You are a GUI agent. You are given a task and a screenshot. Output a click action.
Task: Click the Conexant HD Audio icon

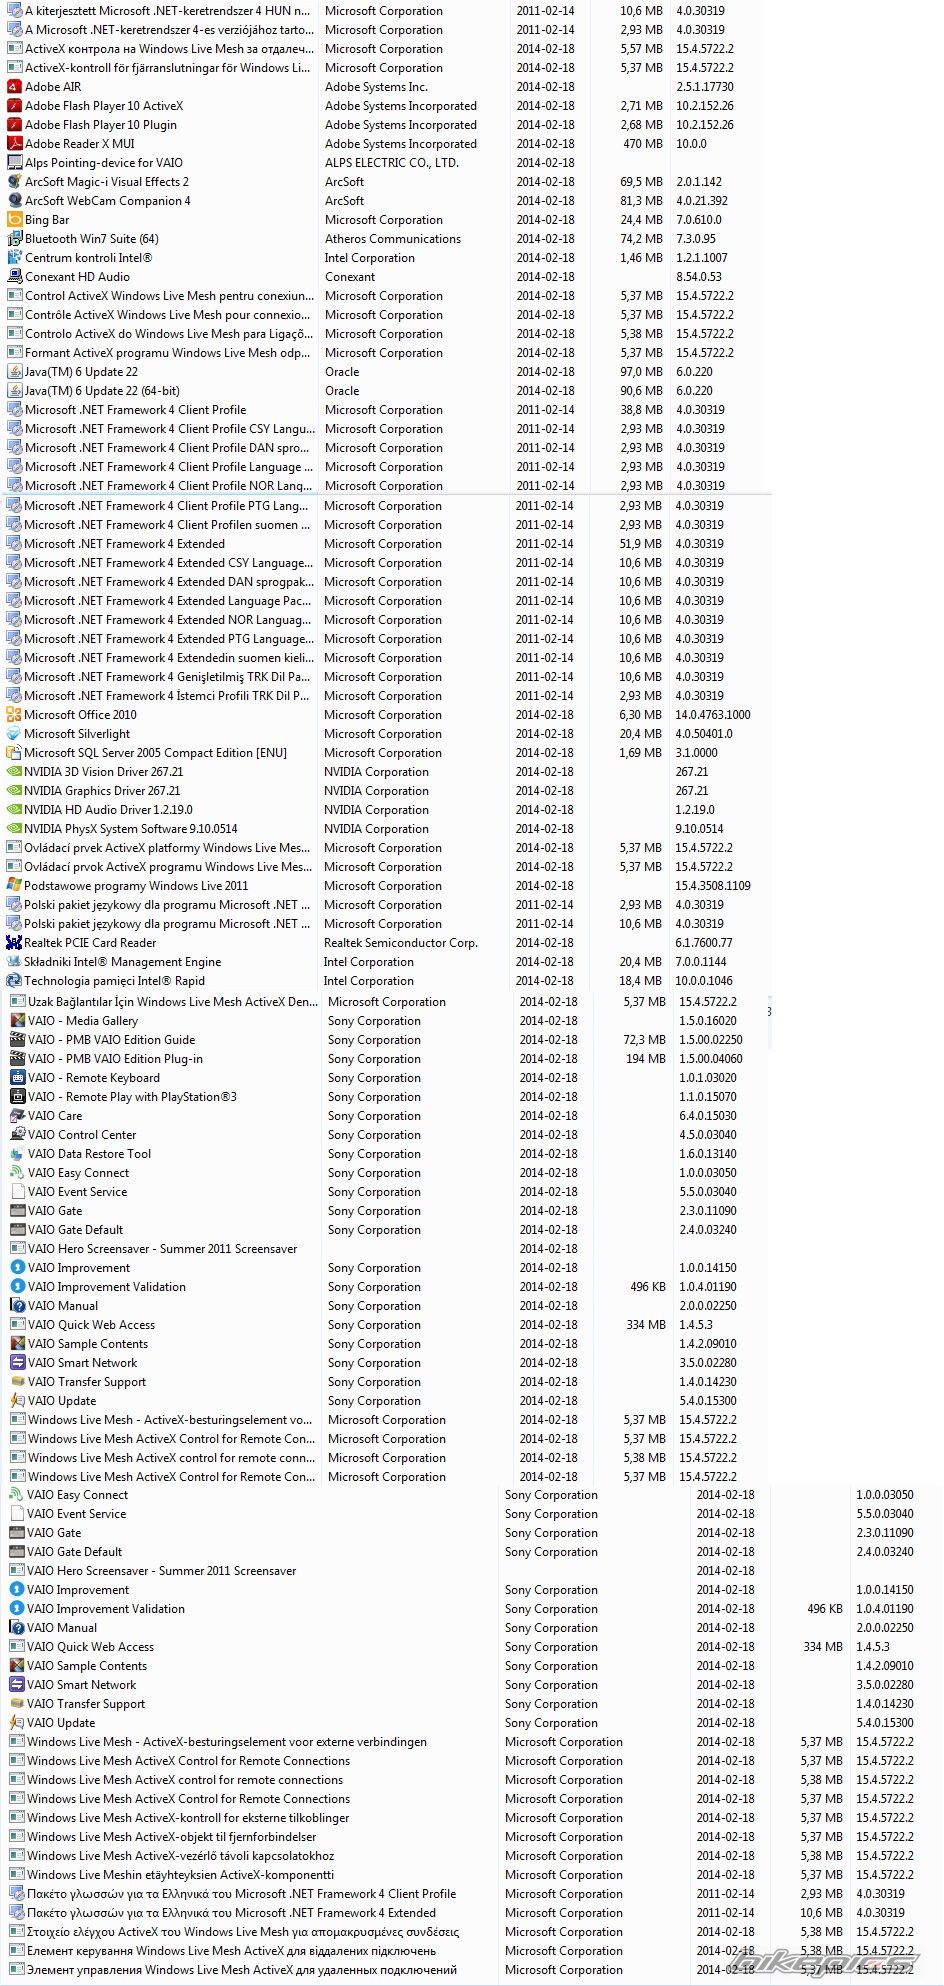[x=15, y=277]
